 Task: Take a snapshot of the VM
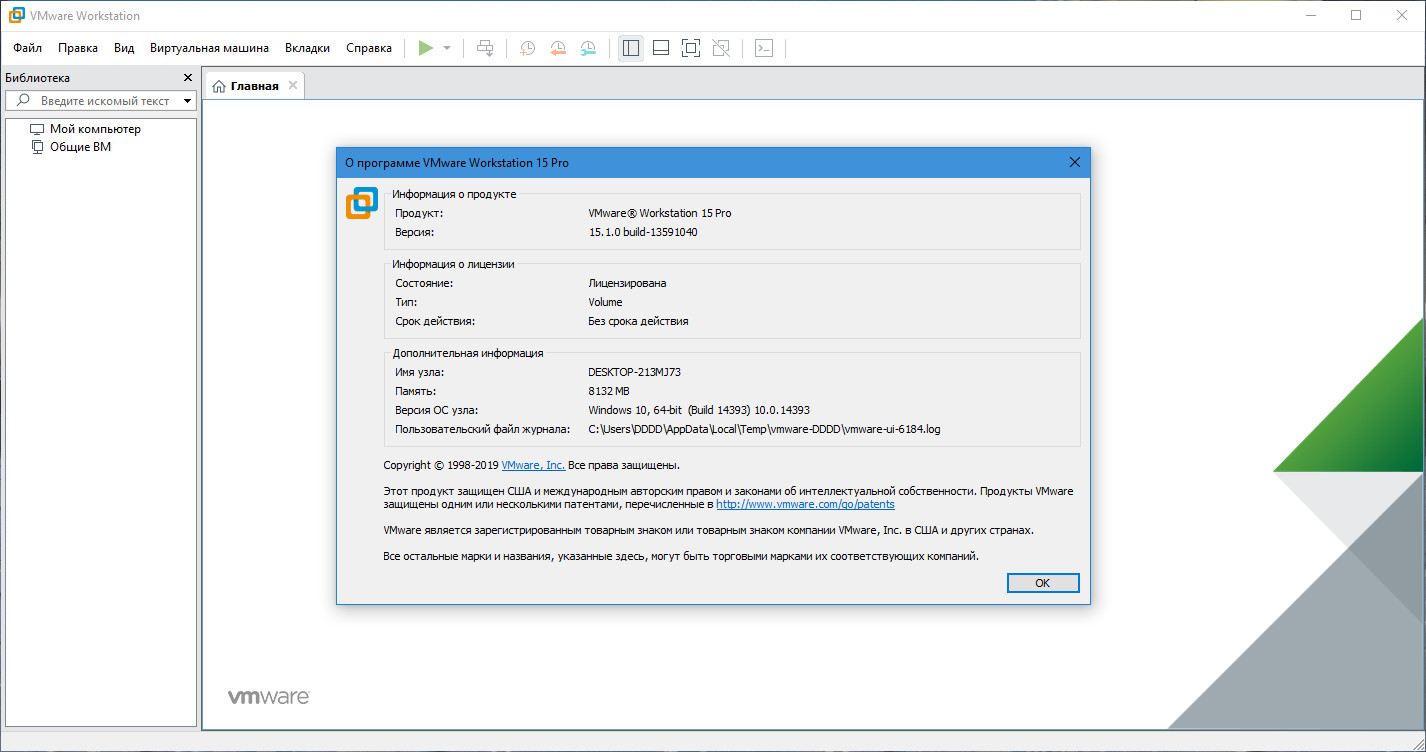coord(526,47)
